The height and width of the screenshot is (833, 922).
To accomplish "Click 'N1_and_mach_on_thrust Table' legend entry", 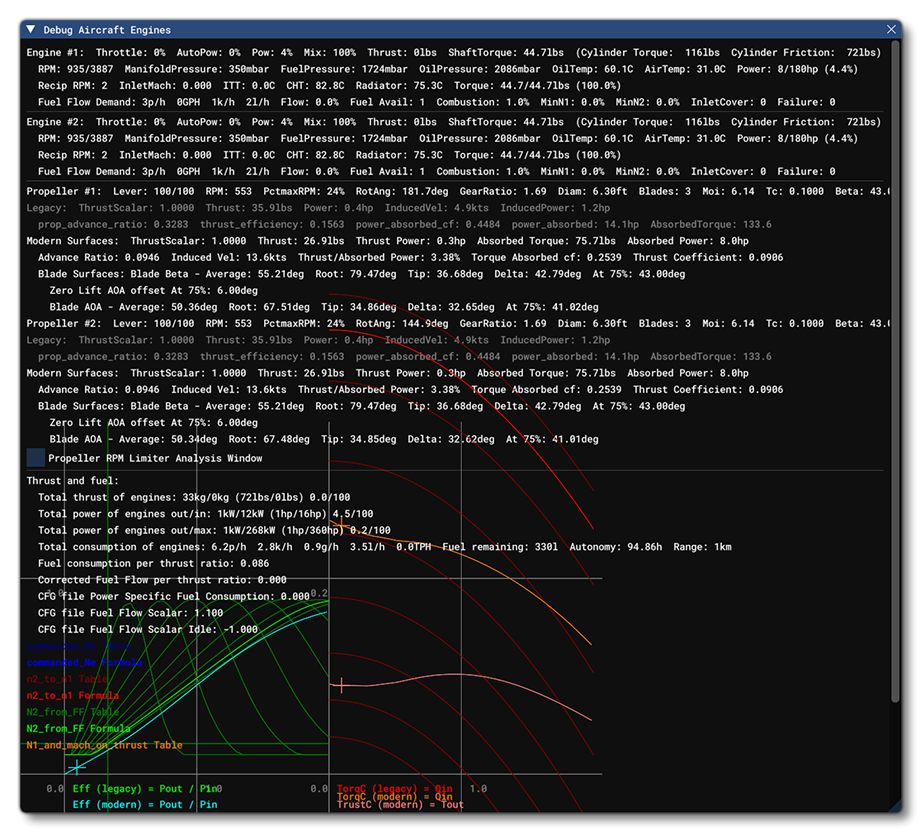I will [104, 745].
